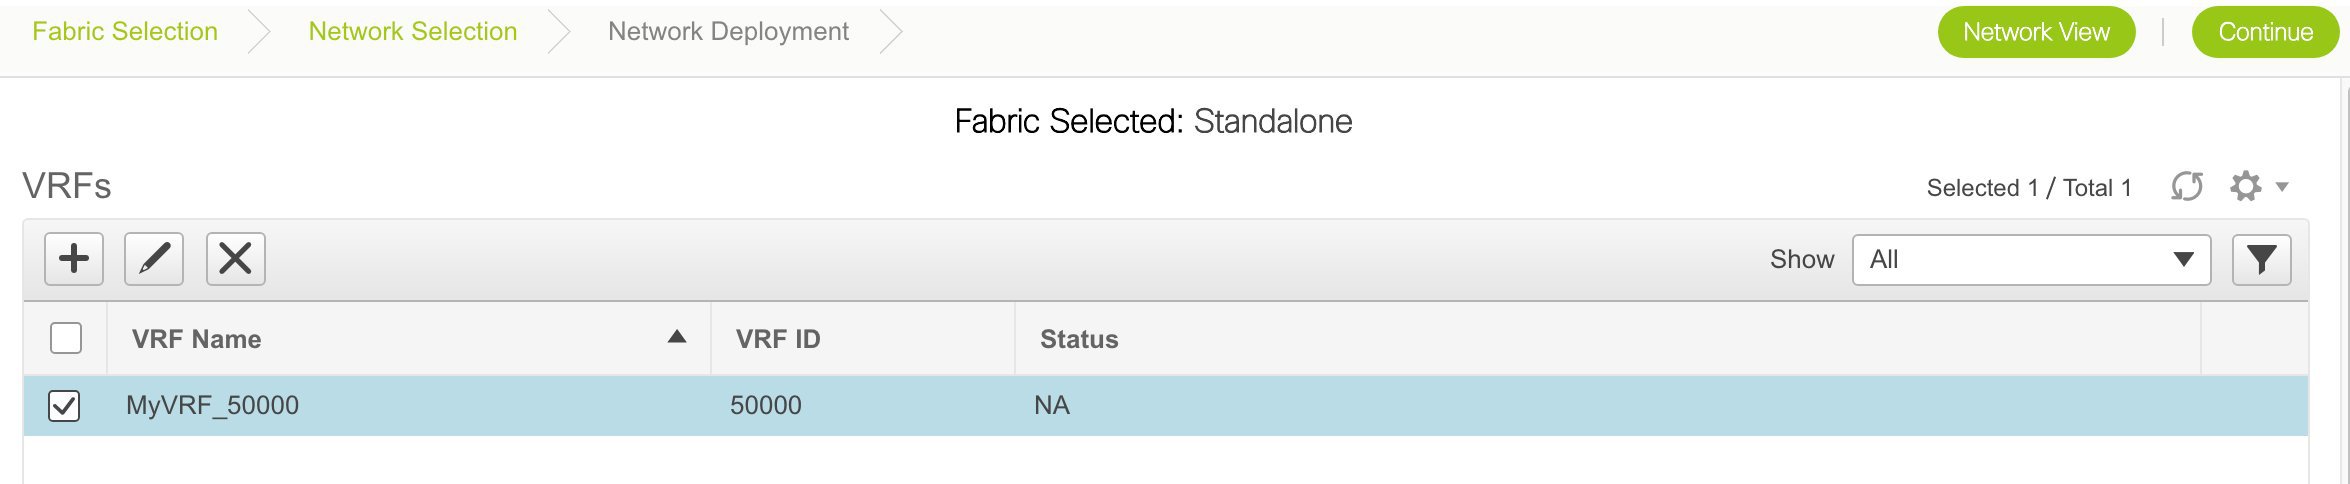The image size is (2350, 484).
Task: Click the Network View button
Action: click(x=2037, y=32)
